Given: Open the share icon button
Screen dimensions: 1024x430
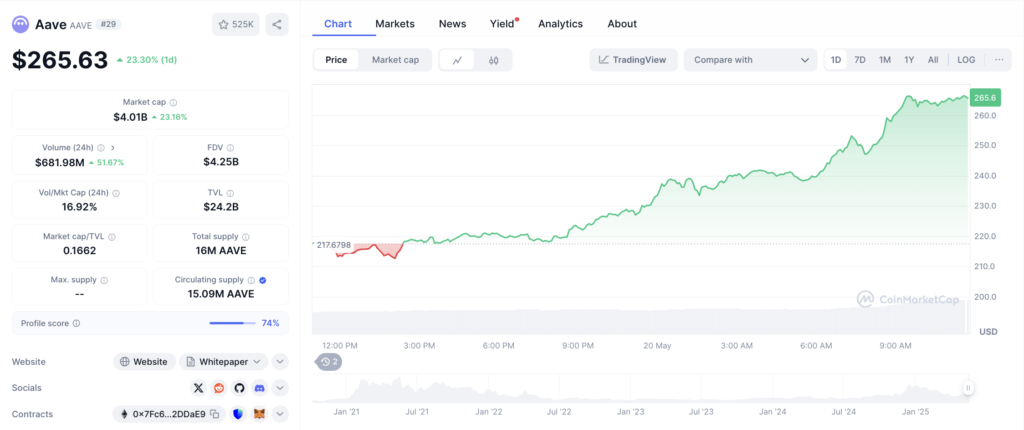Looking at the screenshot, I should pos(277,25).
